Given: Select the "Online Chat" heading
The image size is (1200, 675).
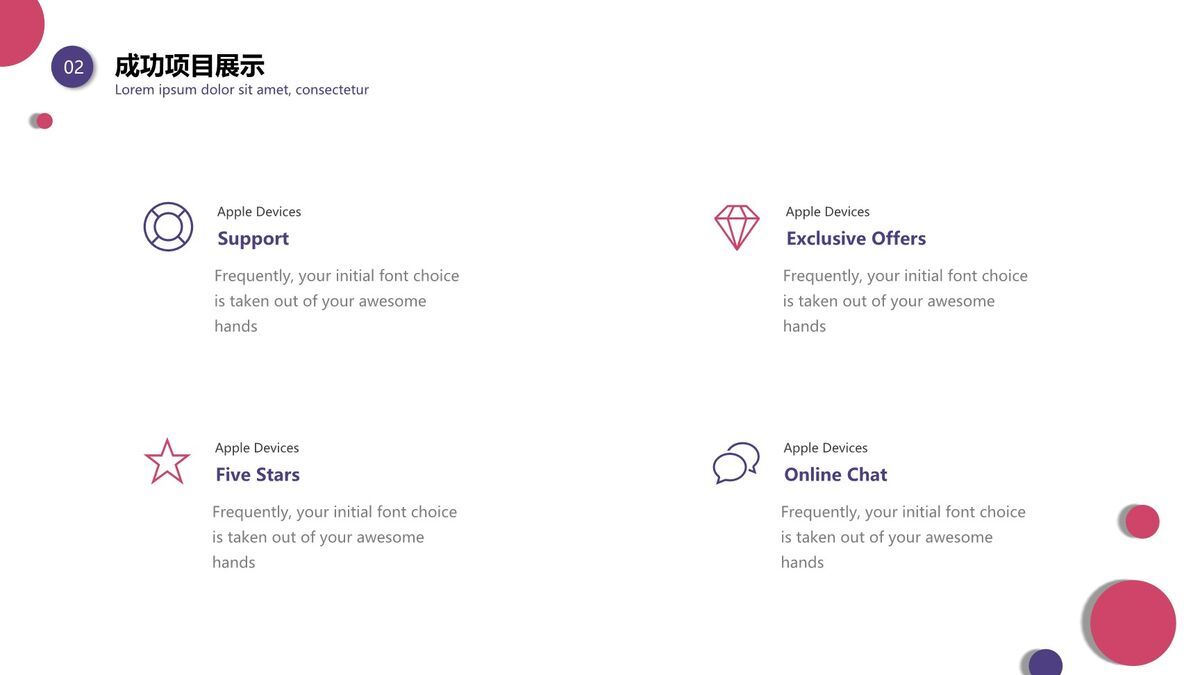Looking at the screenshot, I should pyautogui.click(x=836, y=474).
